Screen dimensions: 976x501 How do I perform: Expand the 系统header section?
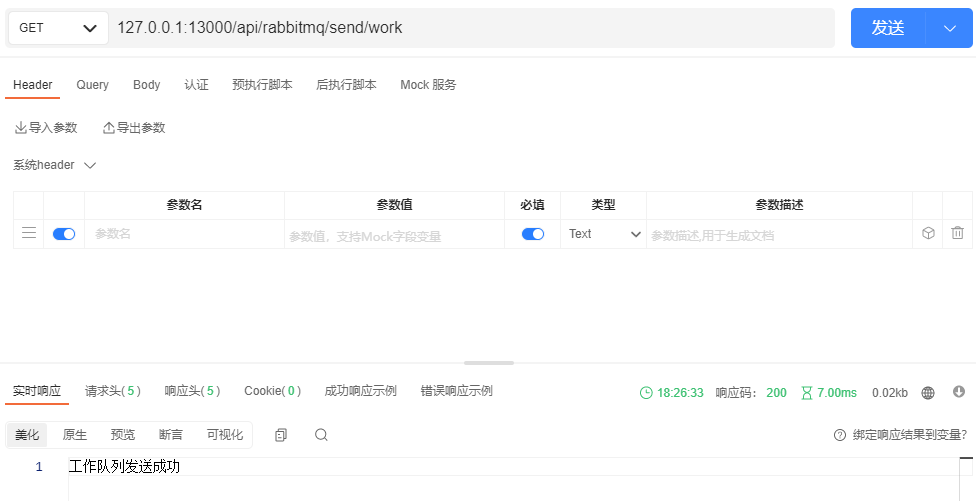pyautogui.click(x=54, y=165)
